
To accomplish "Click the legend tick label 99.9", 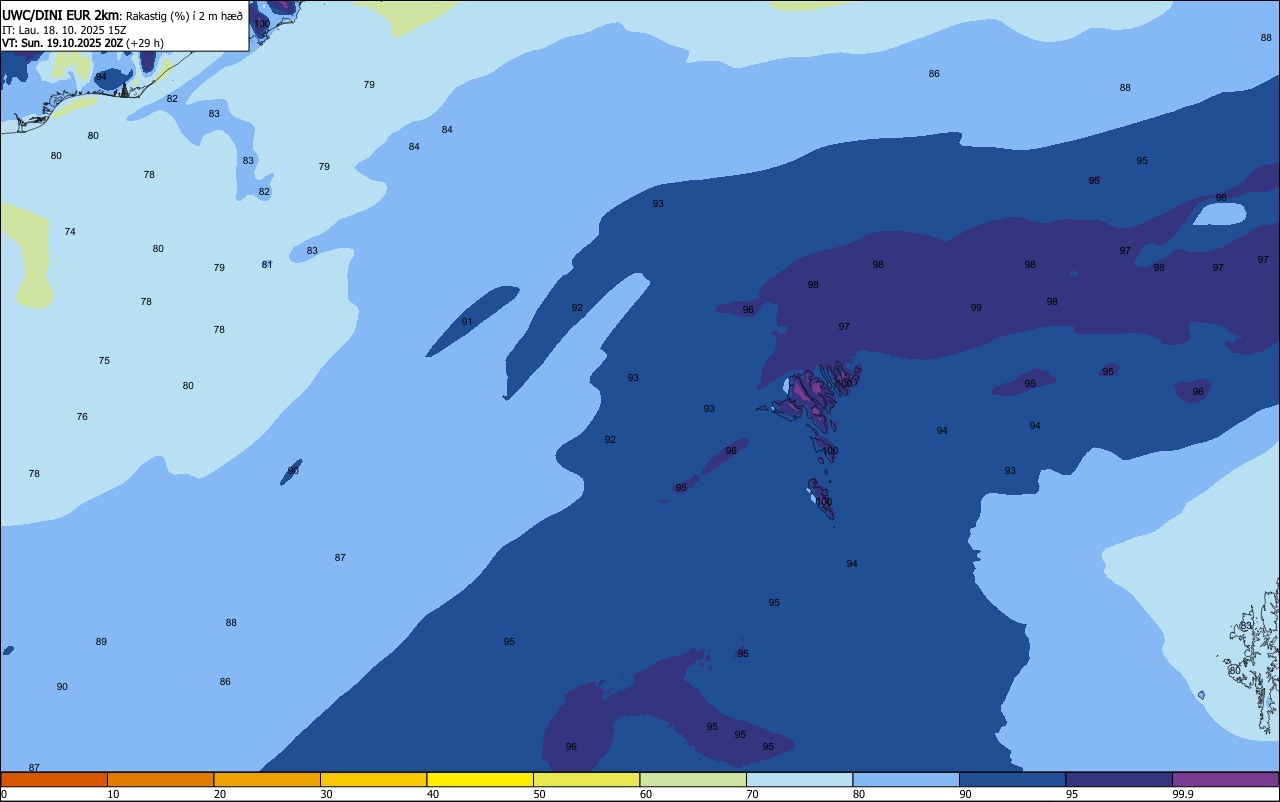I will coord(1183,794).
